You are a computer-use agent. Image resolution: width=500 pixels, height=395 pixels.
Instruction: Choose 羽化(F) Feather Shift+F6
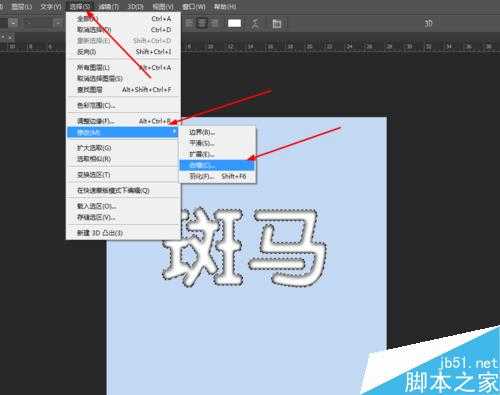coord(217,176)
